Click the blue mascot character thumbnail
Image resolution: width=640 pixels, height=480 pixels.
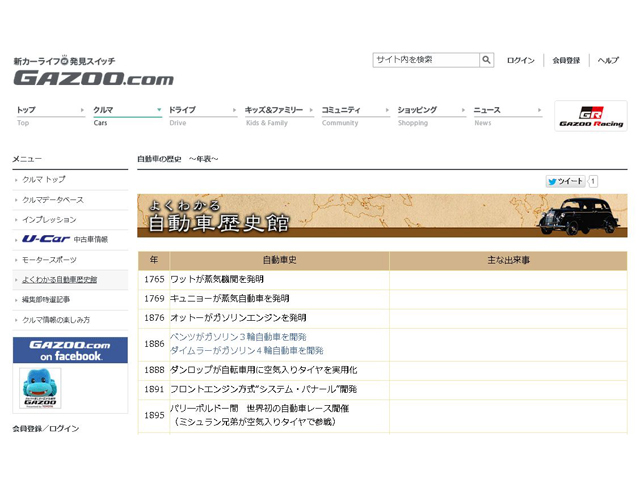click(40, 388)
